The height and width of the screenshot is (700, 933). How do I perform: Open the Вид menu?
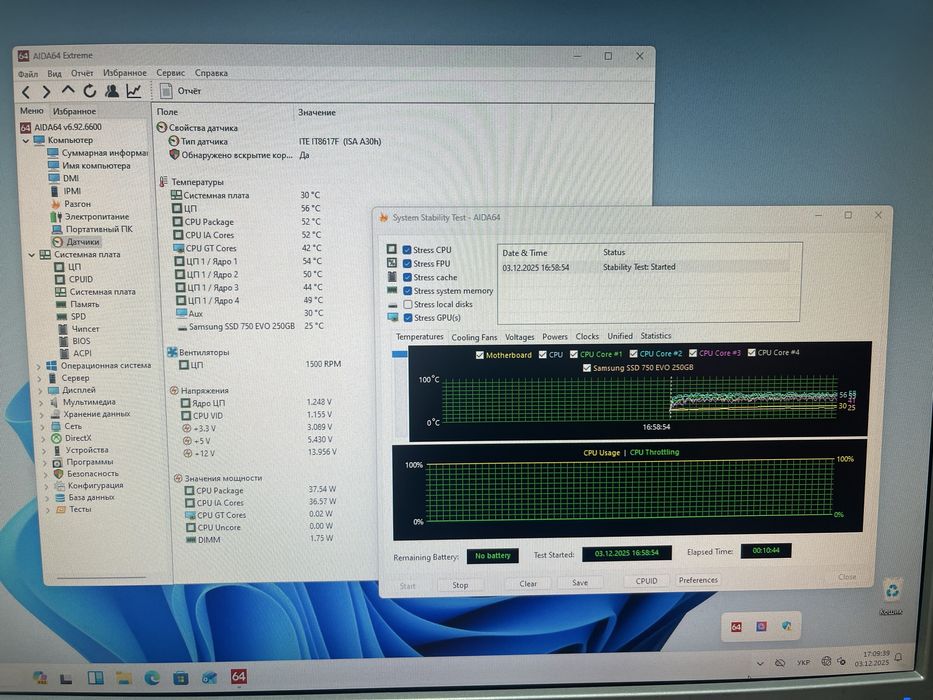[54, 73]
